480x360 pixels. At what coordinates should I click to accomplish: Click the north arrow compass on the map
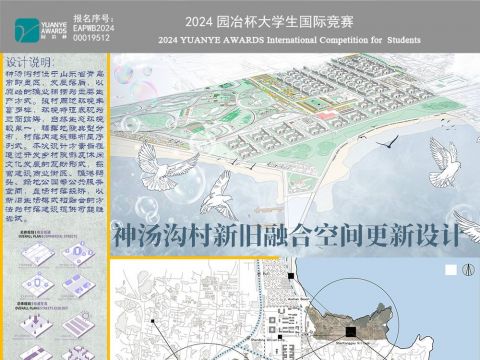(468, 270)
